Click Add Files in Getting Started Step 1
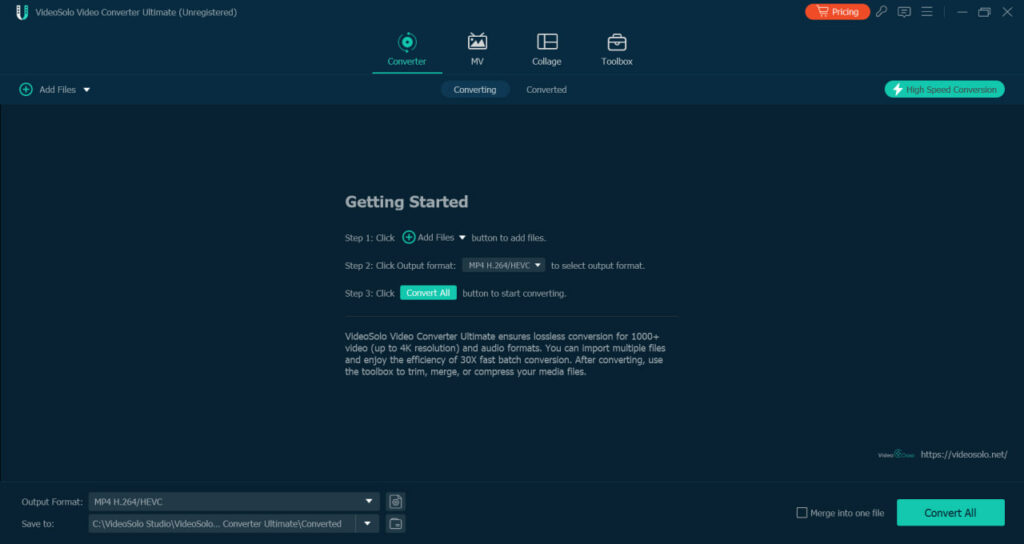Viewport: 1024px width, 544px height. [x=434, y=238]
